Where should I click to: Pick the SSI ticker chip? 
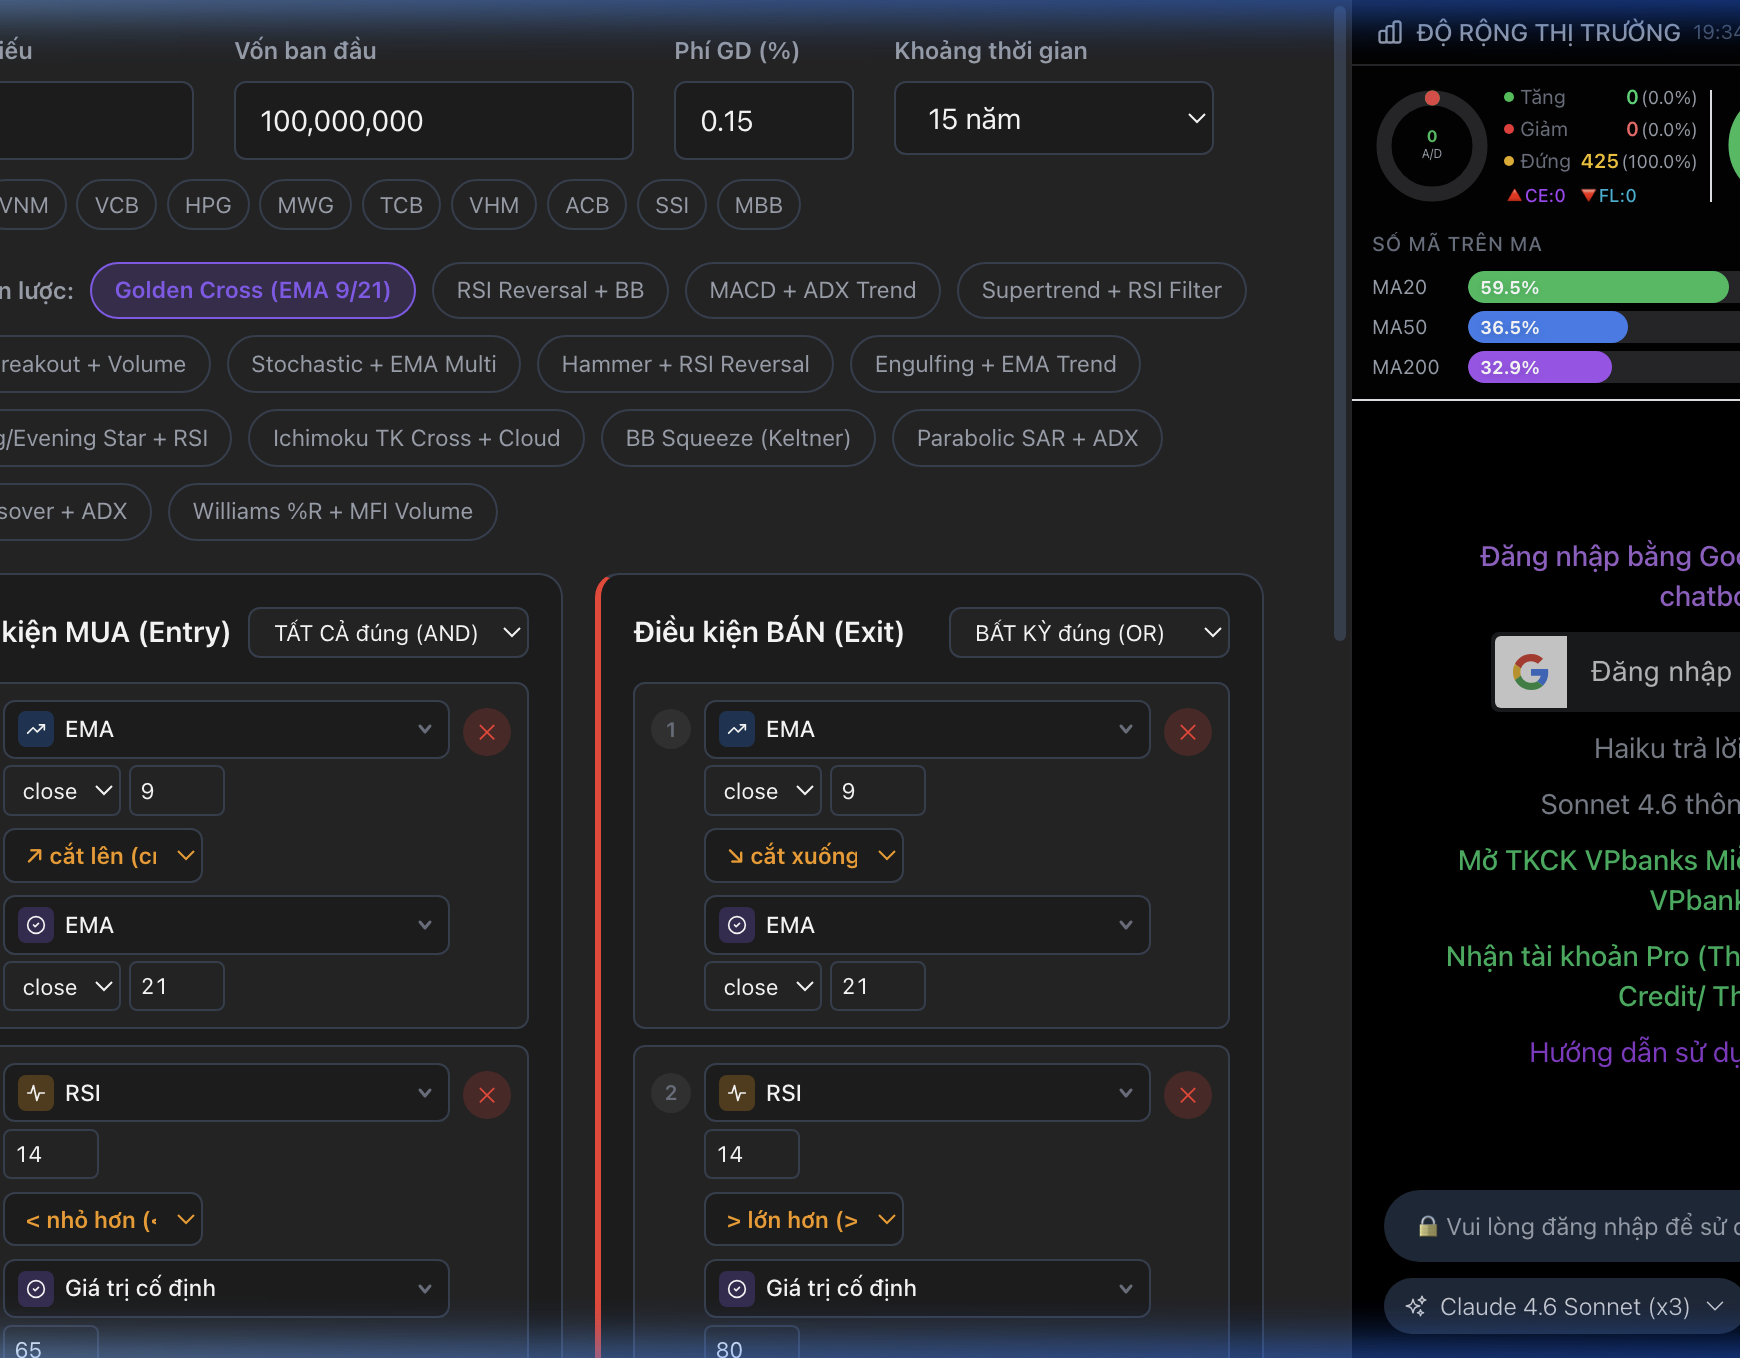(672, 205)
